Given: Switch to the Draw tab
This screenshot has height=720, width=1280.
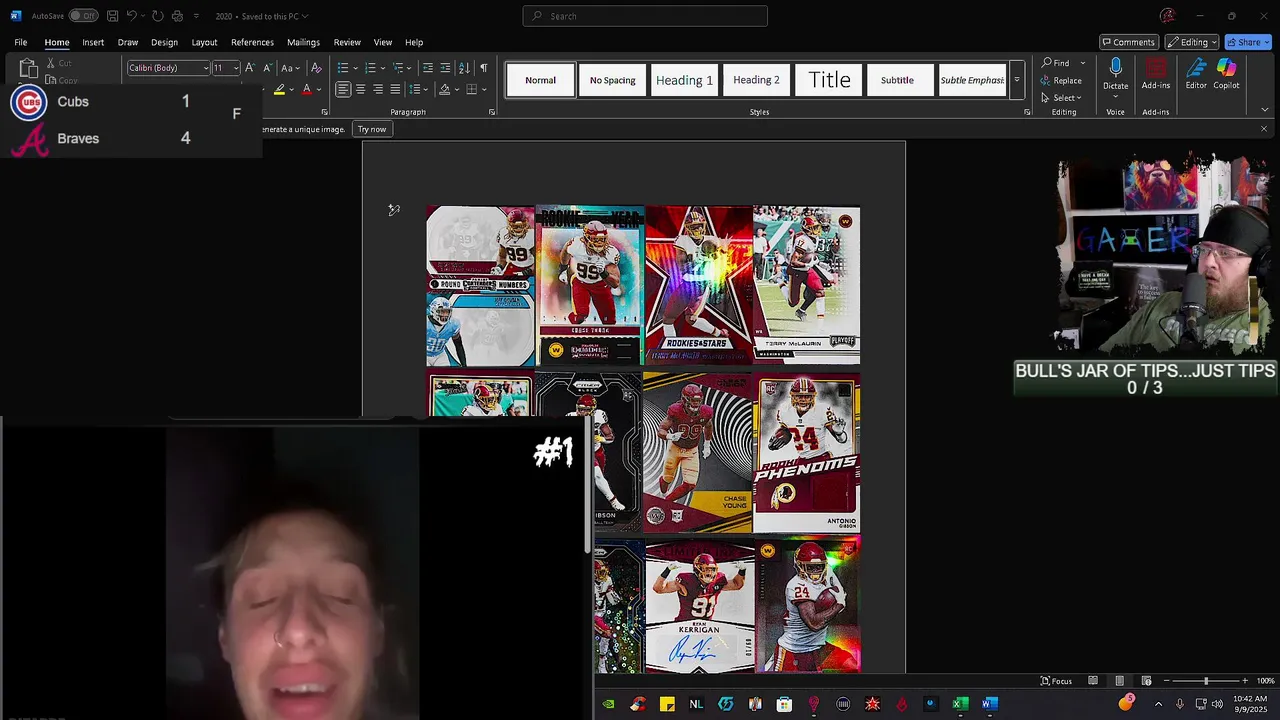Looking at the screenshot, I should coord(128,42).
